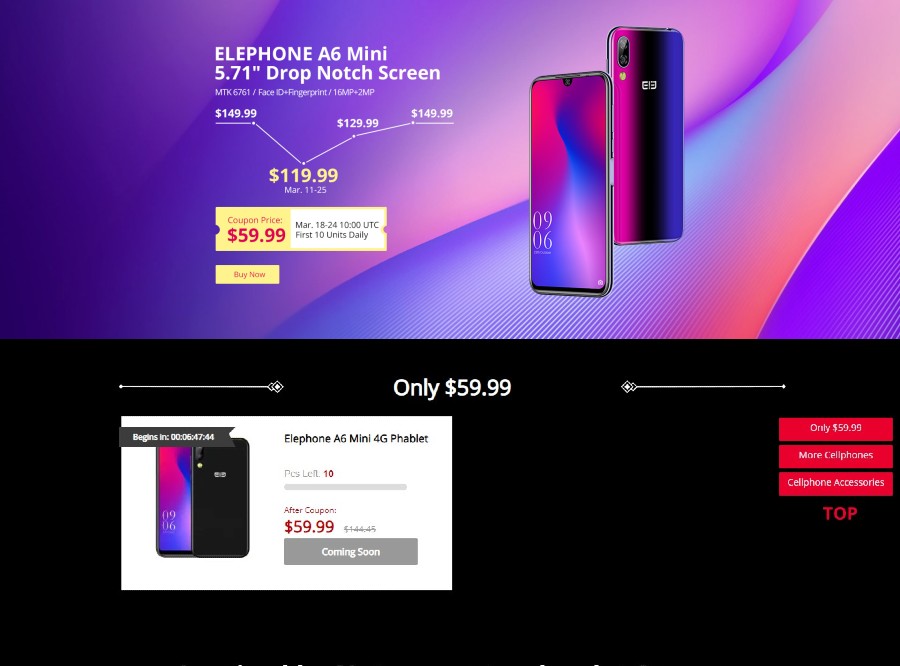This screenshot has height=666, width=900.
Task: Open the More Cellphones sidebar link
Action: click(835, 455)
